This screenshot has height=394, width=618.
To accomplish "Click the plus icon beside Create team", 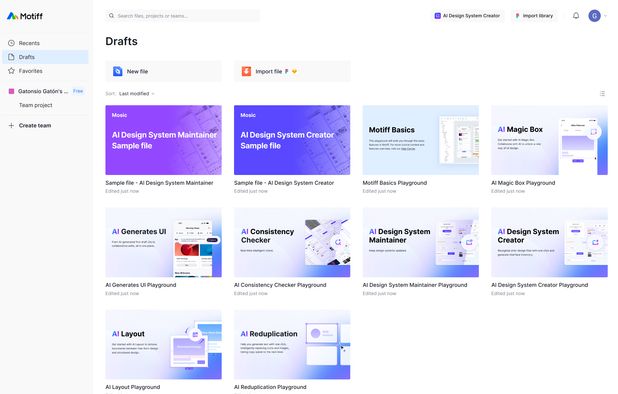I will [11, 125].
